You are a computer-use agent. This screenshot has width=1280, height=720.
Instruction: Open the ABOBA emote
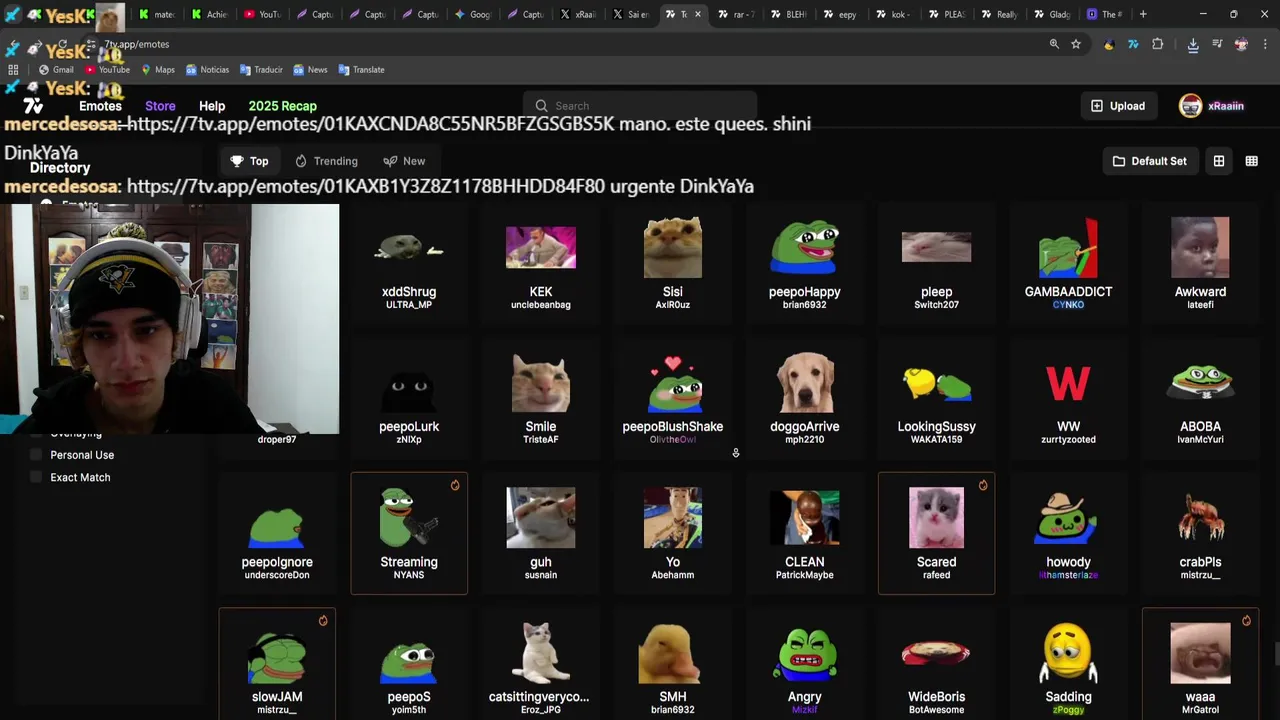pos(1200,397)
